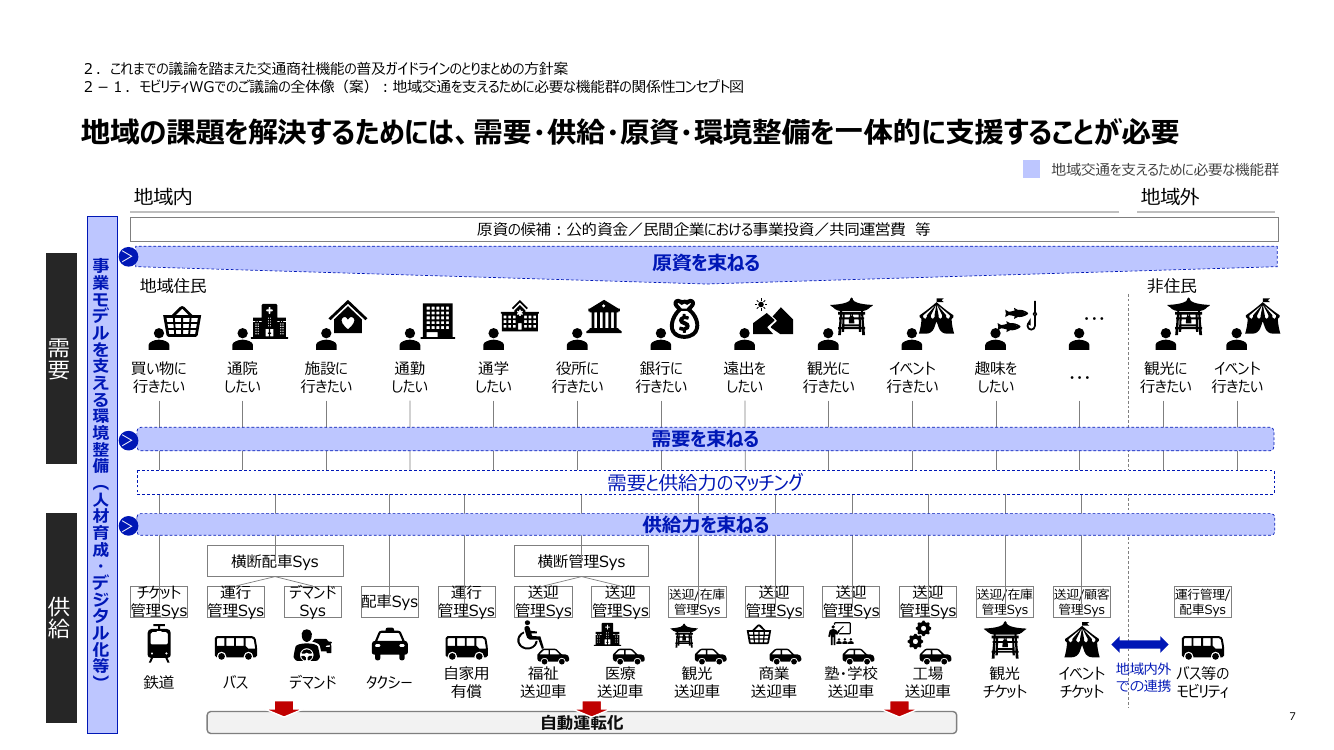Image resolution: width=1334 pixels, height=750 pixels.
Task: Select the 需要を束ねる banner
Action: [x=705, y=439]
